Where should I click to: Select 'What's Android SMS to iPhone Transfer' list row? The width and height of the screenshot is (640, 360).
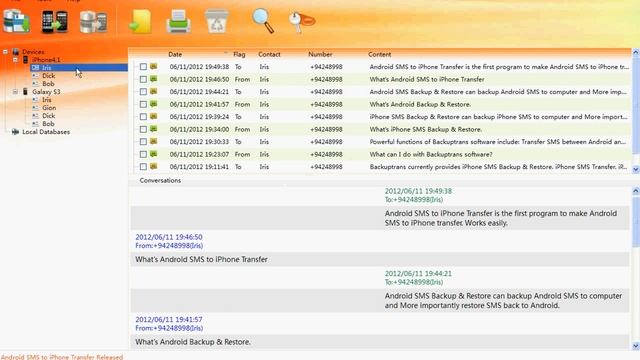pos(382,79)
